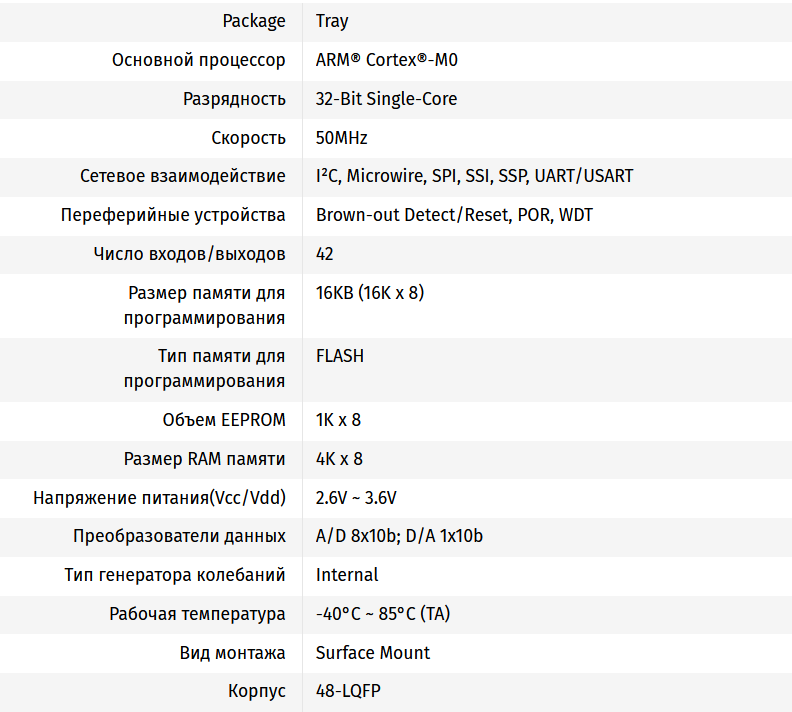Viewport: 792px width, 712px height.
Task: Select the FLASH memory type value
Action: point(340,356)
